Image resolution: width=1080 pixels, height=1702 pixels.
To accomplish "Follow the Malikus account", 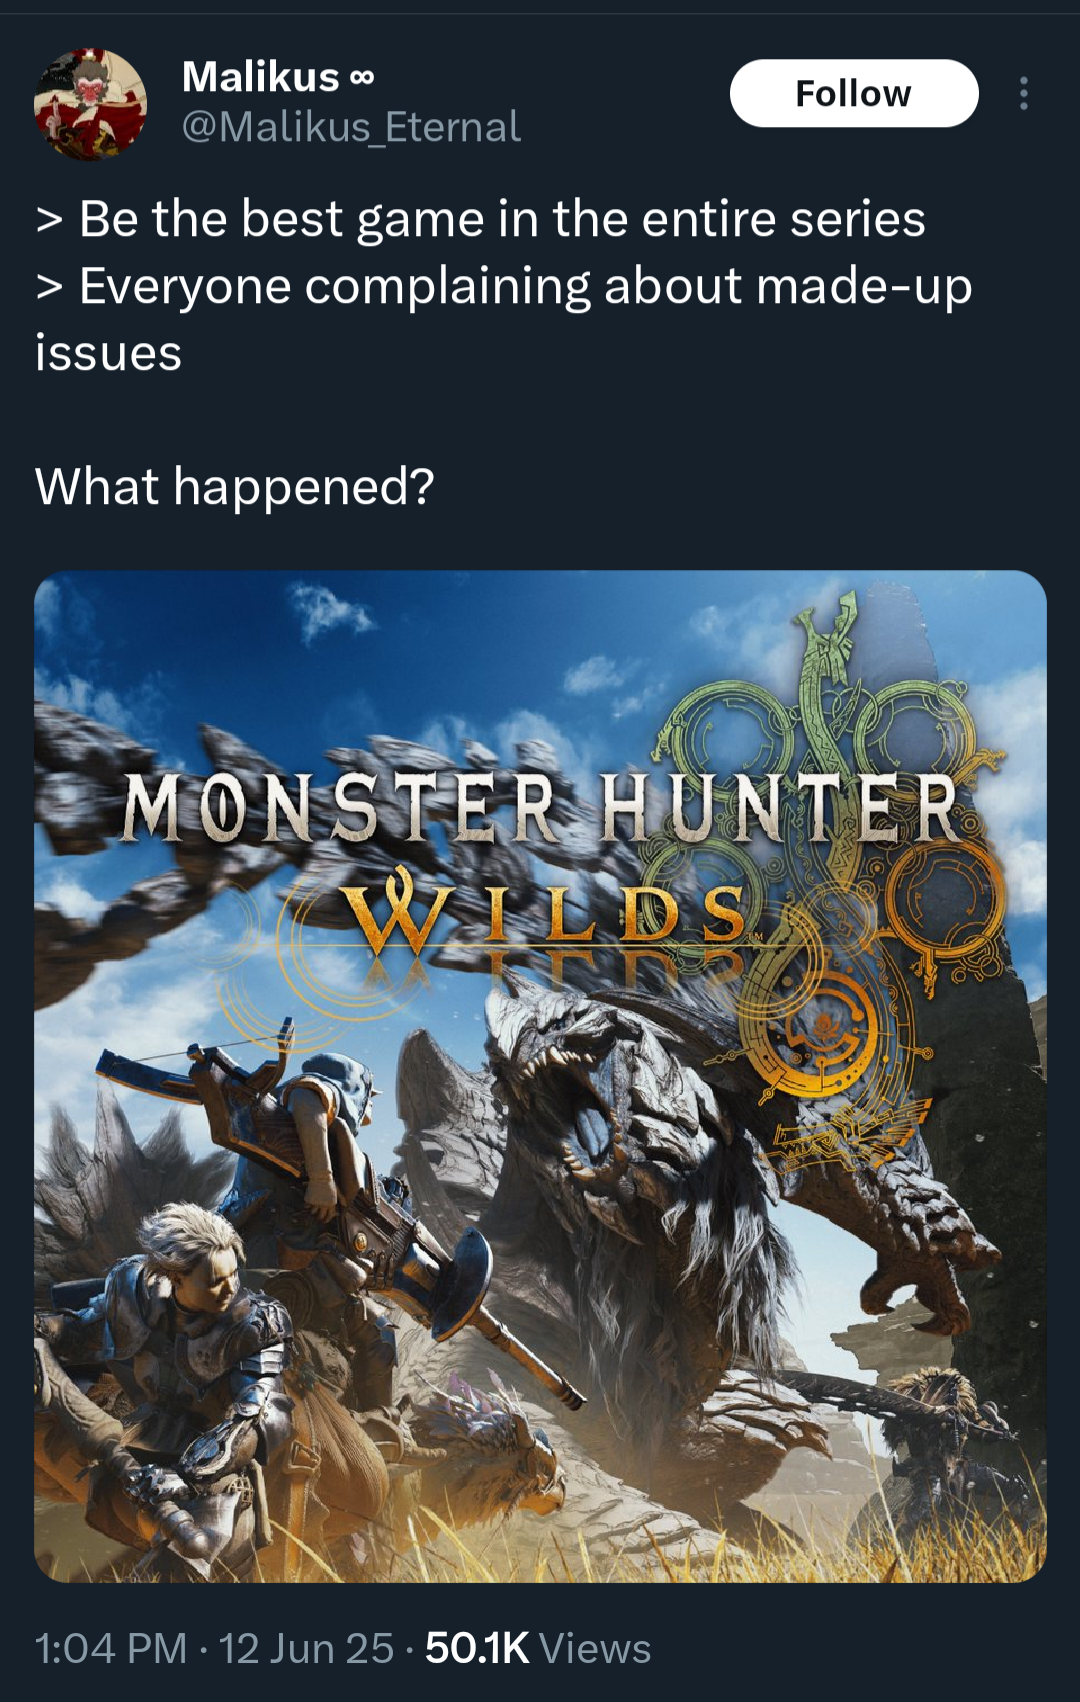I will (854, 93).
